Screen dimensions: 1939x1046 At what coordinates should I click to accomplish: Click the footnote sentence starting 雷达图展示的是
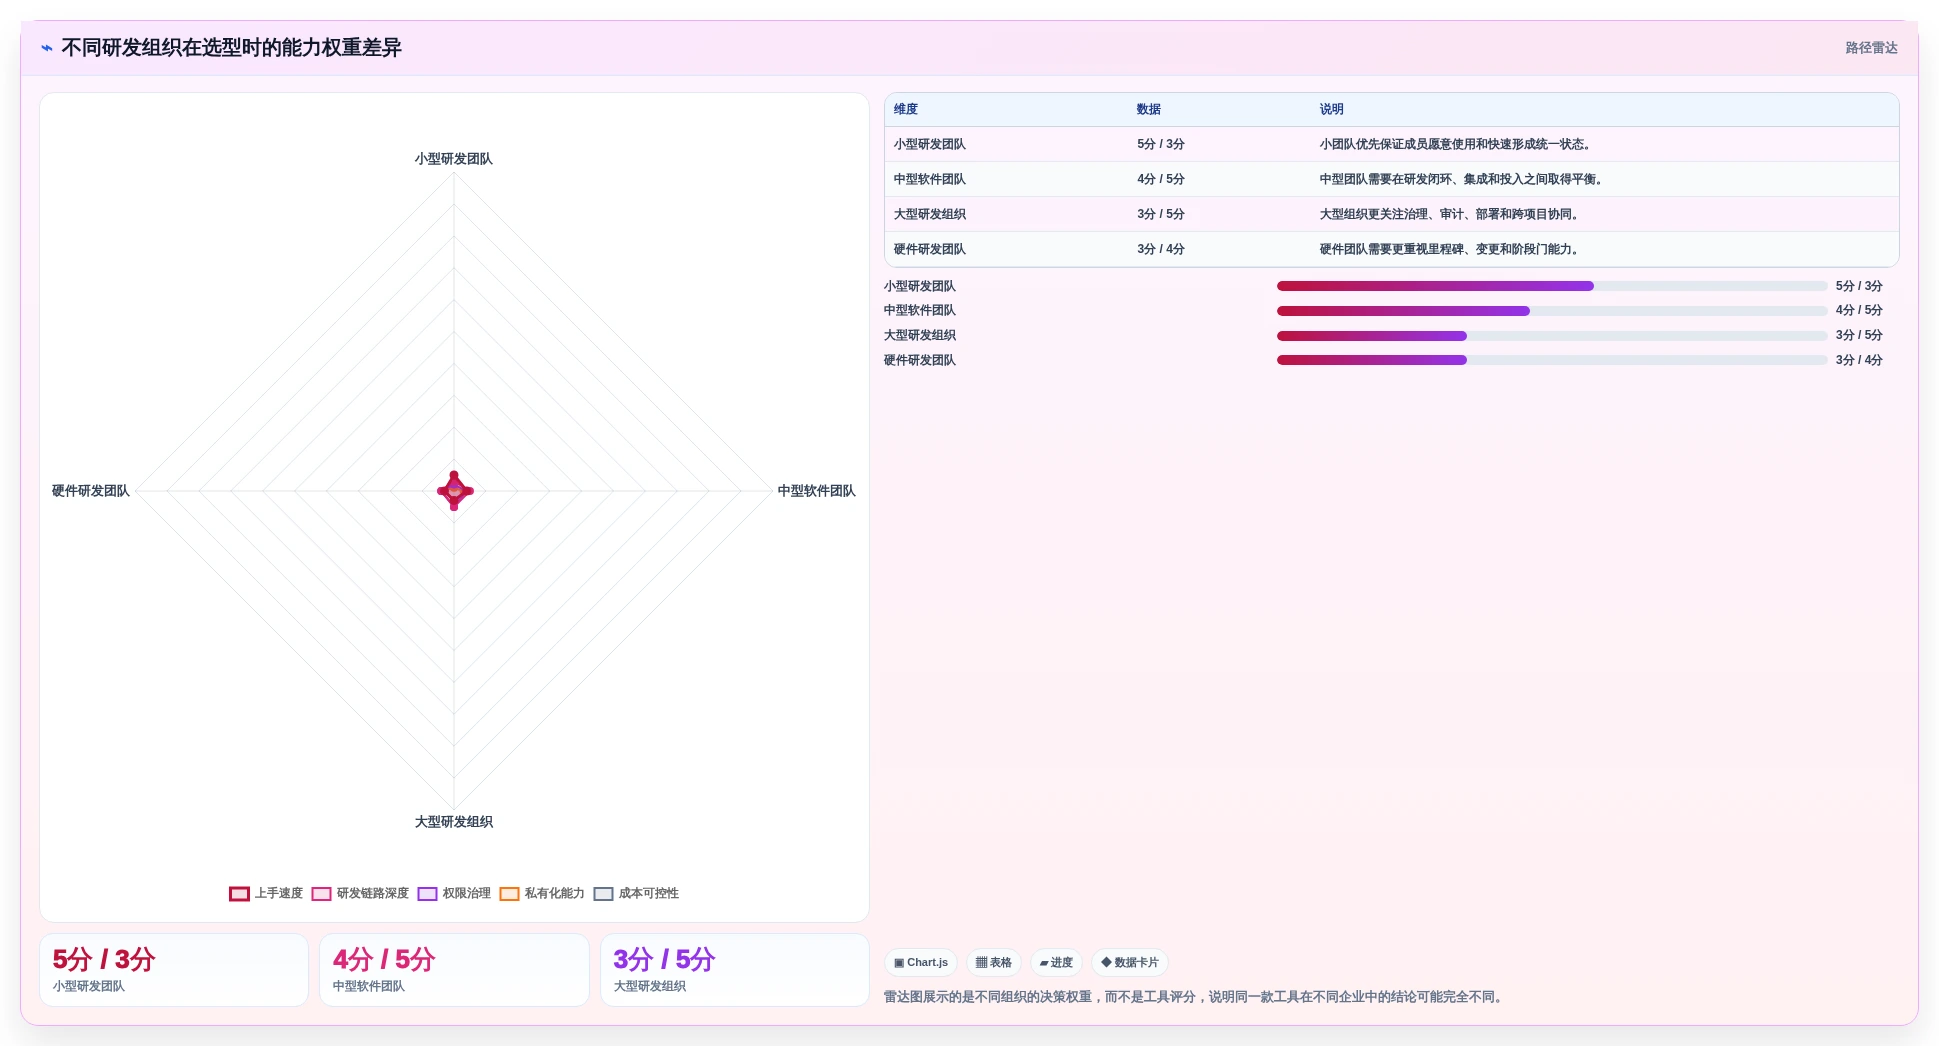point(1195,997)
